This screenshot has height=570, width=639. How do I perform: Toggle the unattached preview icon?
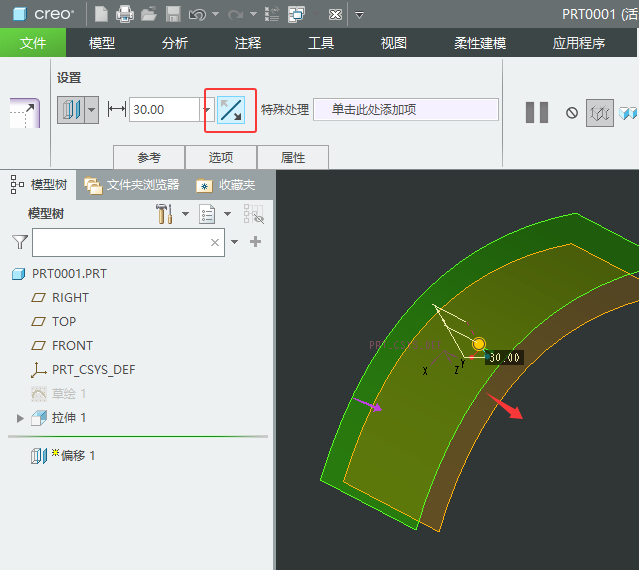(600, 113)
